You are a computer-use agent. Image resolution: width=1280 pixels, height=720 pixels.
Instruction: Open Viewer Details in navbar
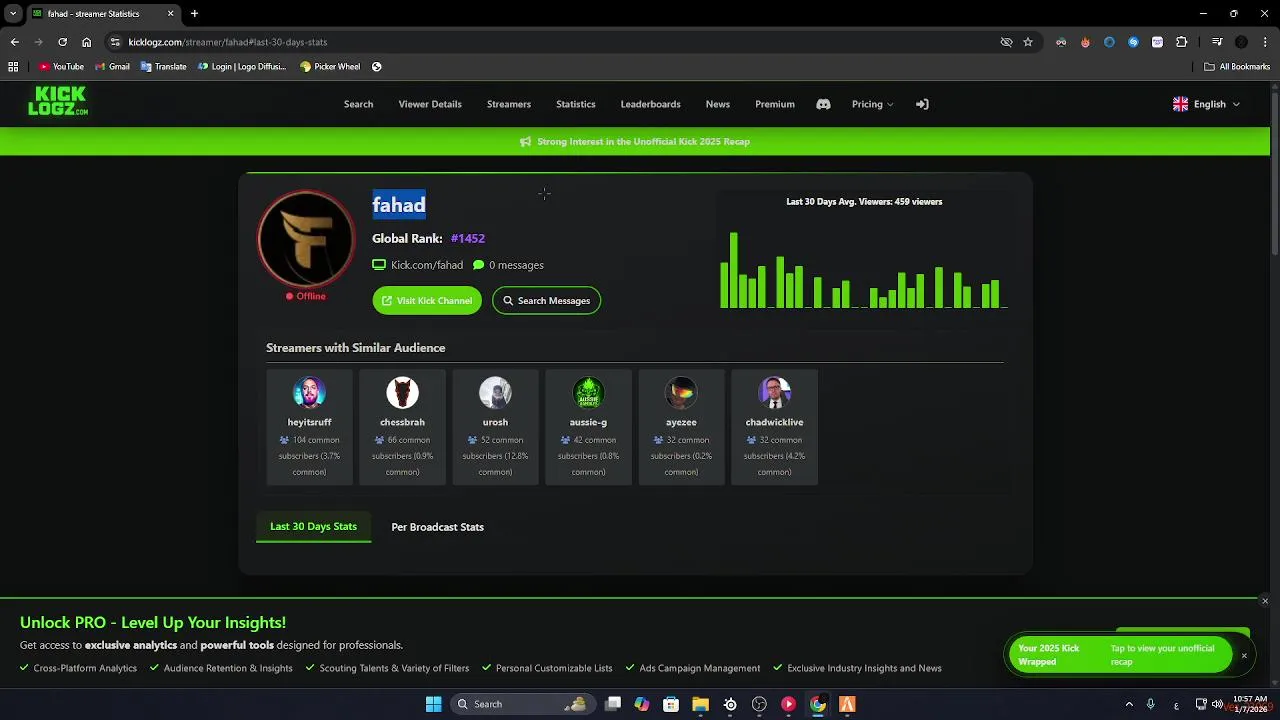point(430,104)
